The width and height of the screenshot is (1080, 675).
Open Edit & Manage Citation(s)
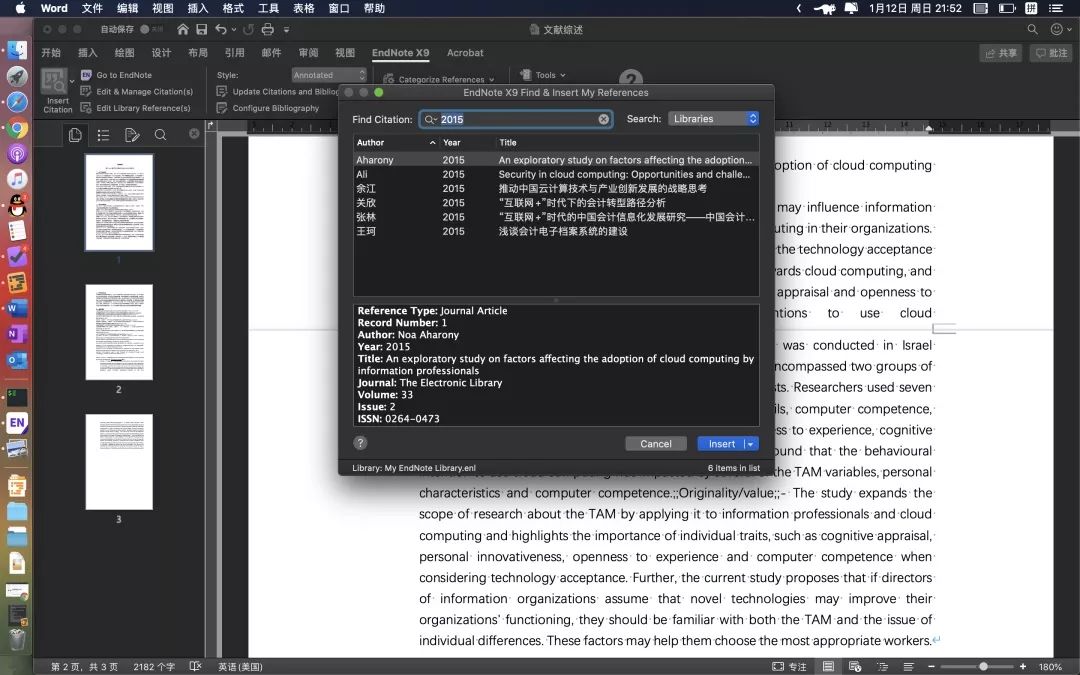[x=136, y=92]
